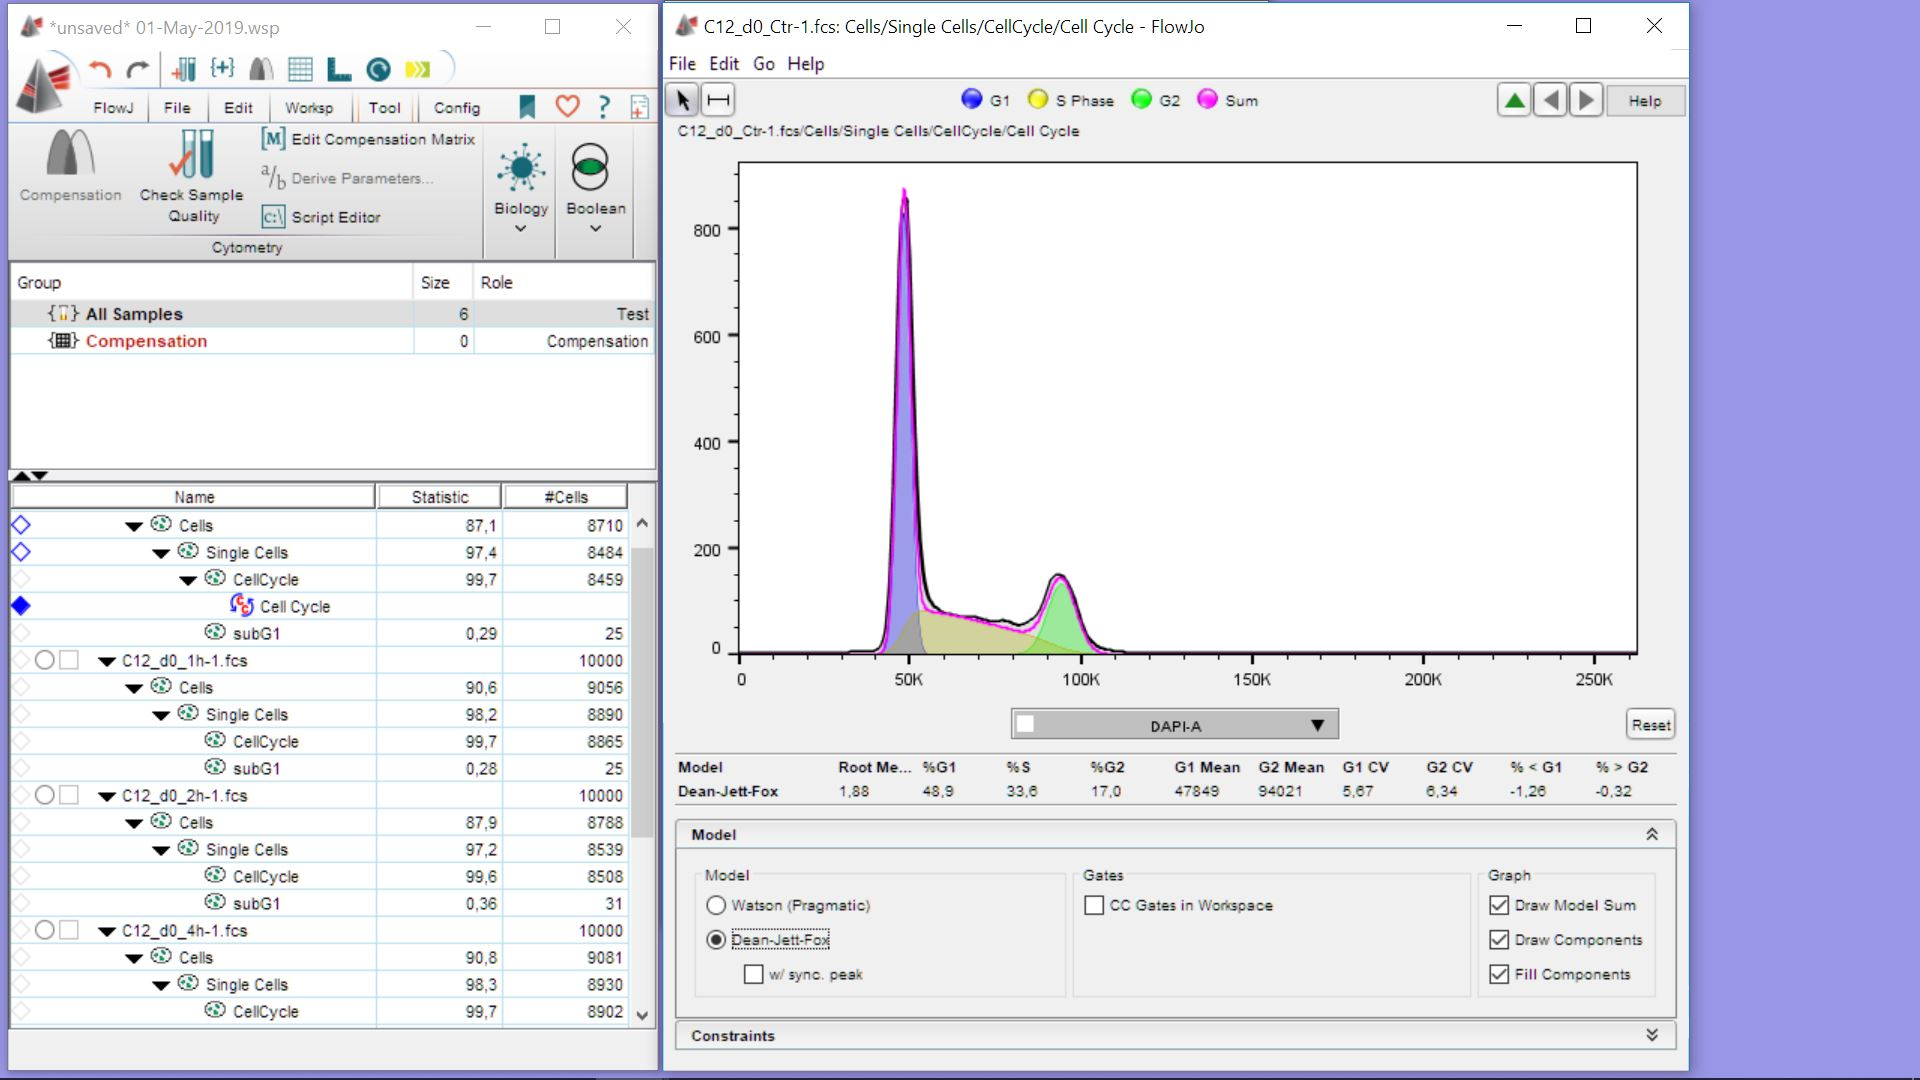1920x1080 pixels.
Task: Open the Go menu
Action: (763, 64)
